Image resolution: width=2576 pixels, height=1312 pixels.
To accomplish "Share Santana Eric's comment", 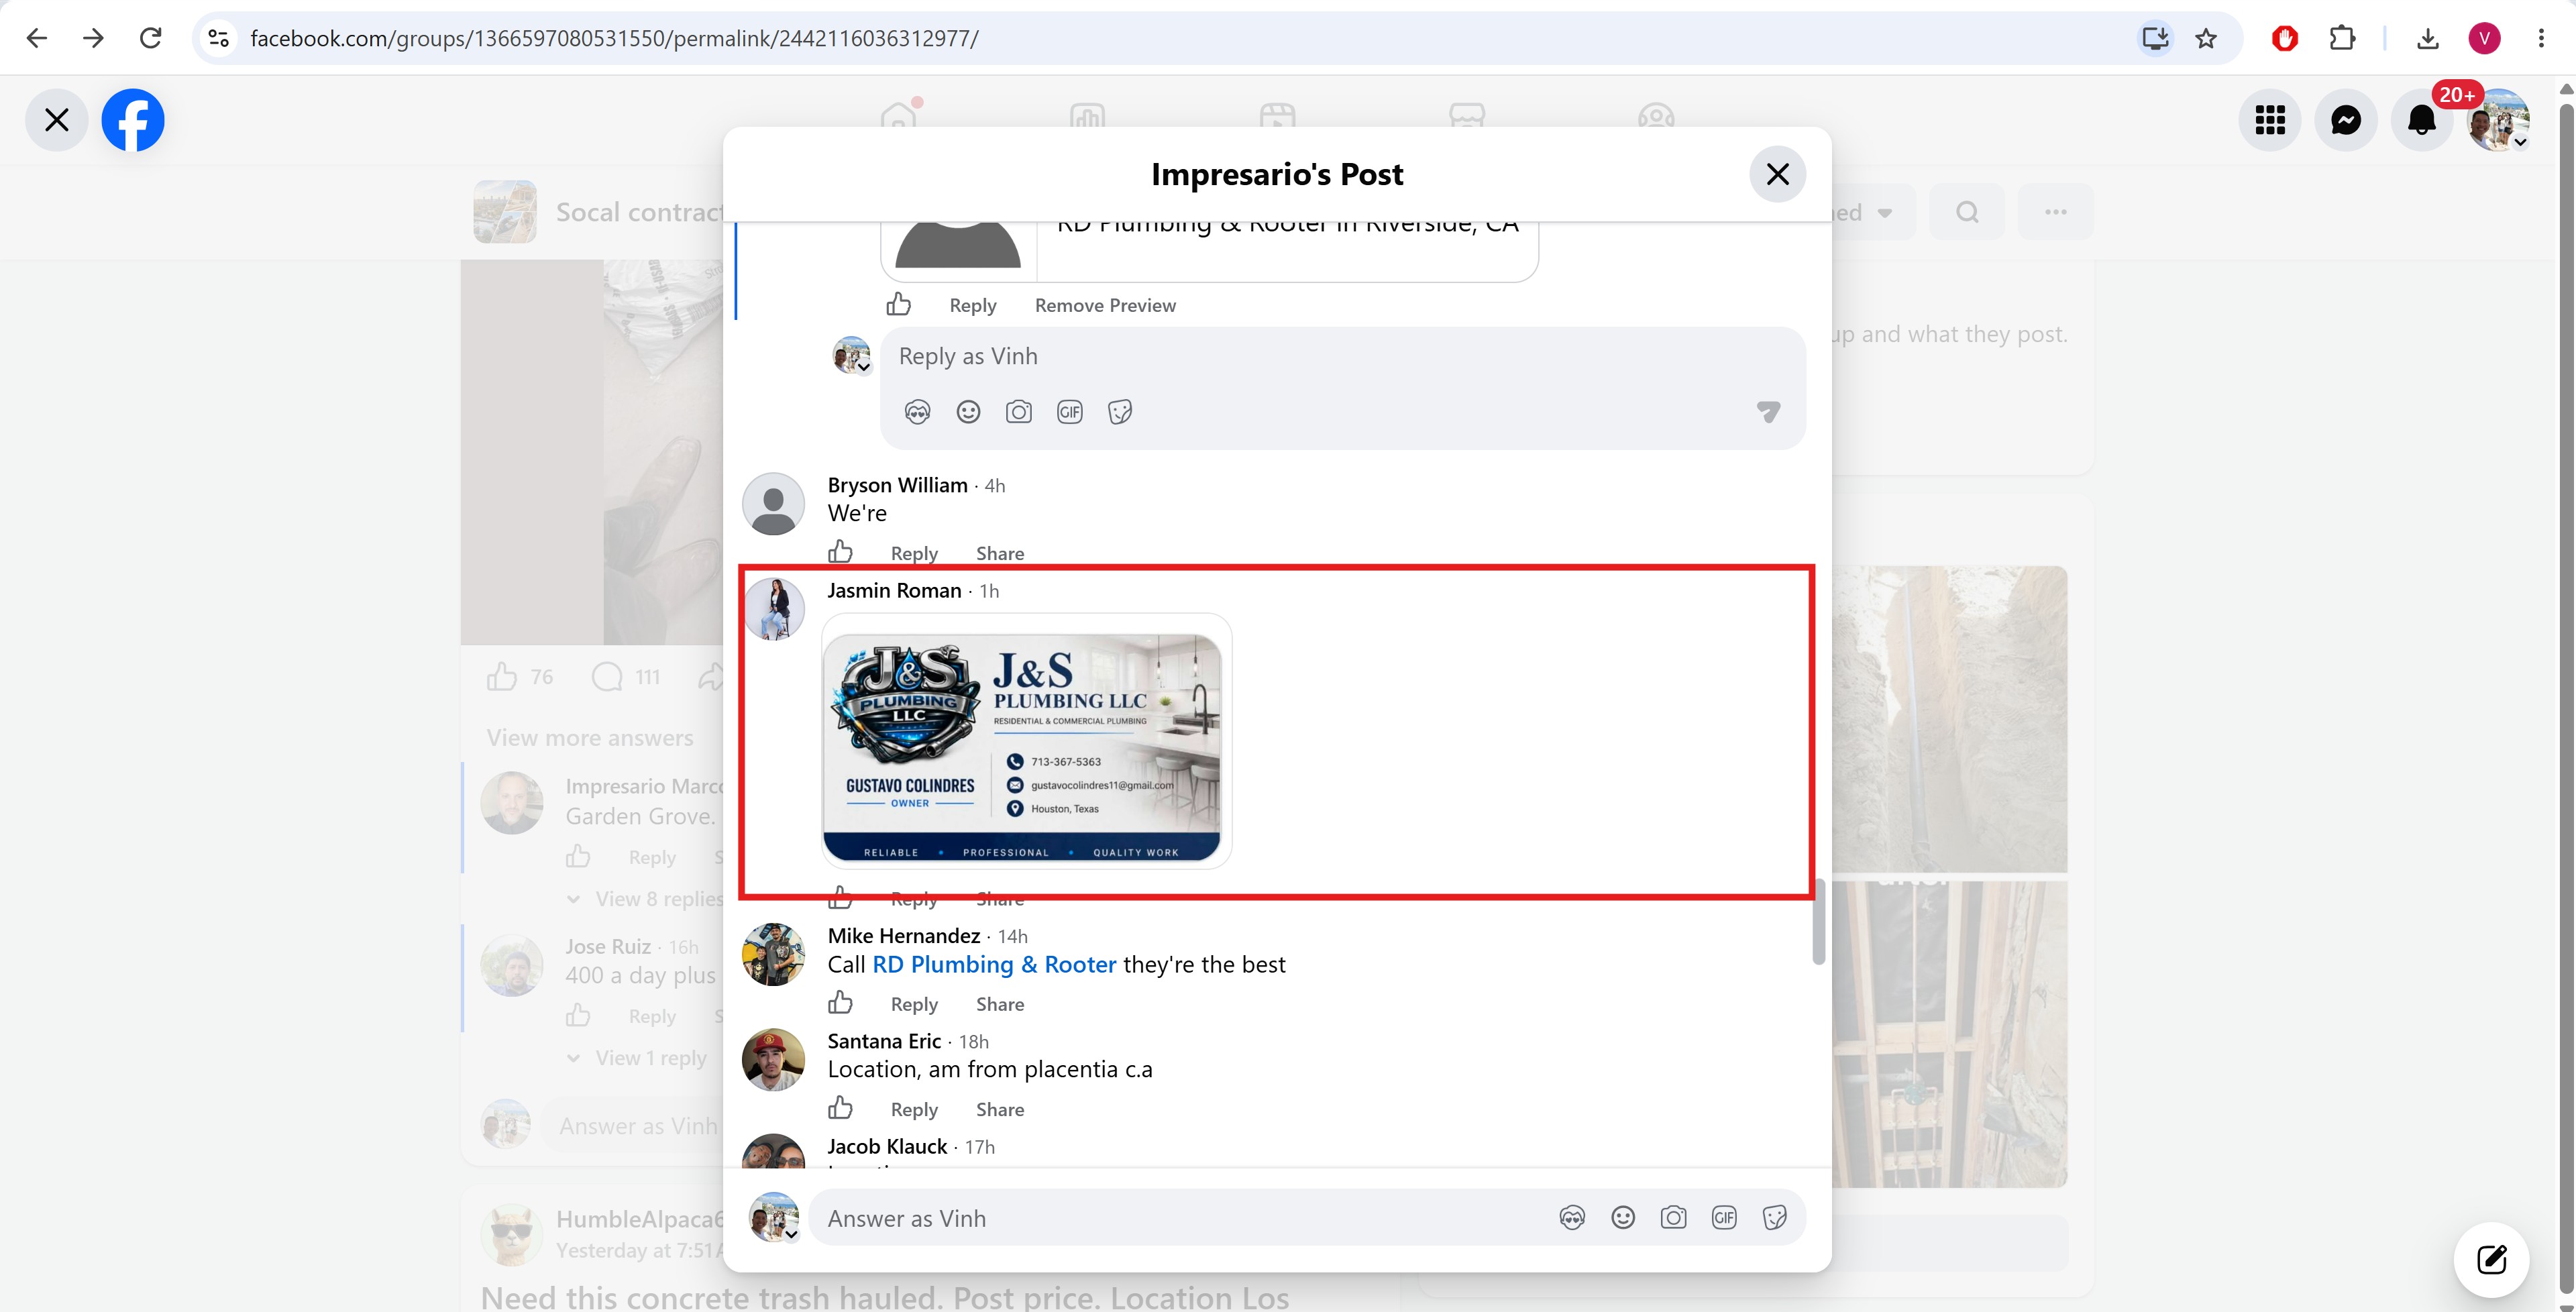I will [1000, 1109].
